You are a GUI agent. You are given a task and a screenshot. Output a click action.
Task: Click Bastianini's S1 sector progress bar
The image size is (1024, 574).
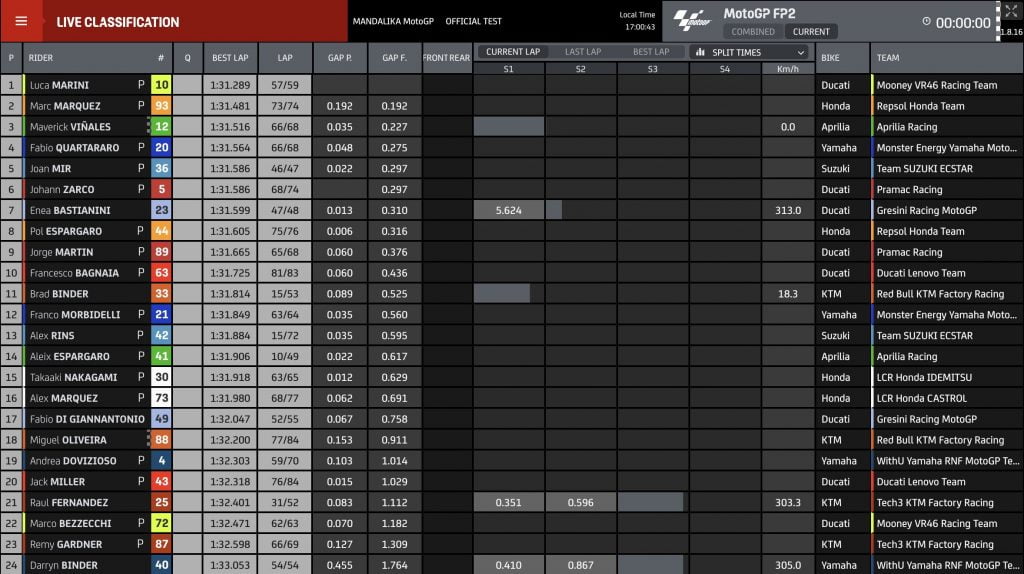click(x=509, y=210)
